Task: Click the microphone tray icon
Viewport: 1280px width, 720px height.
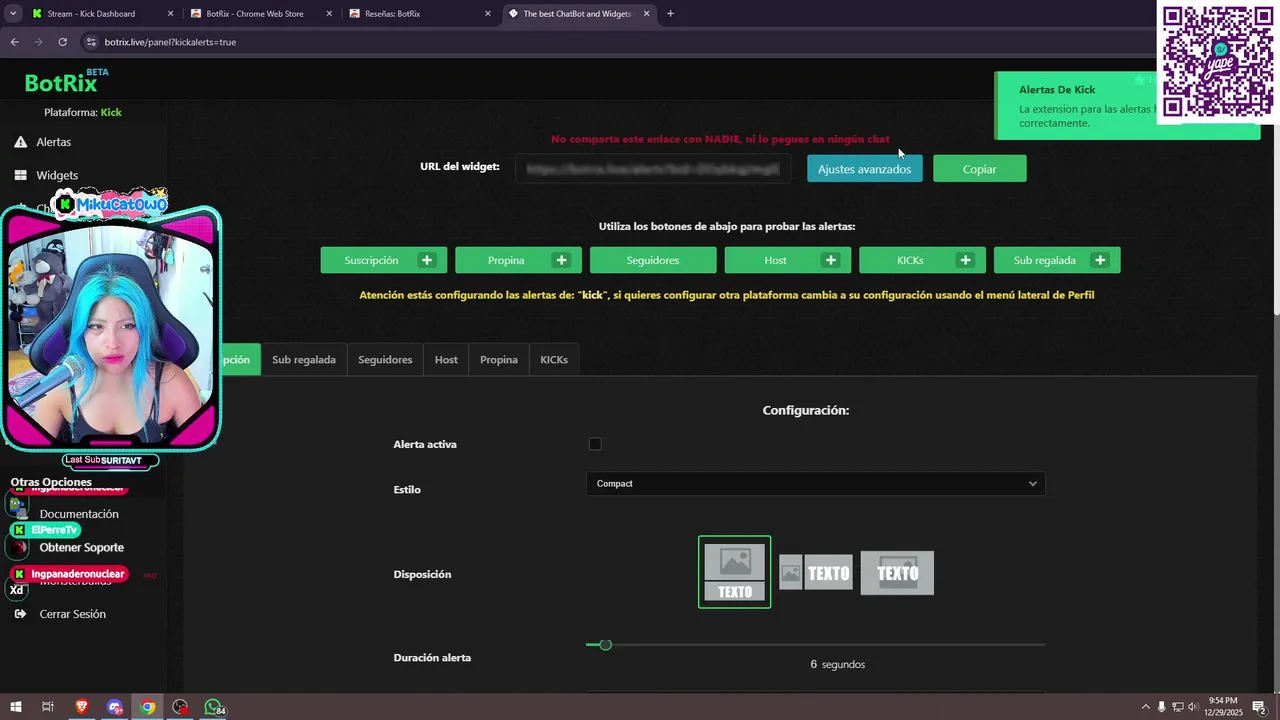Action: click(x=1161, y=707)
